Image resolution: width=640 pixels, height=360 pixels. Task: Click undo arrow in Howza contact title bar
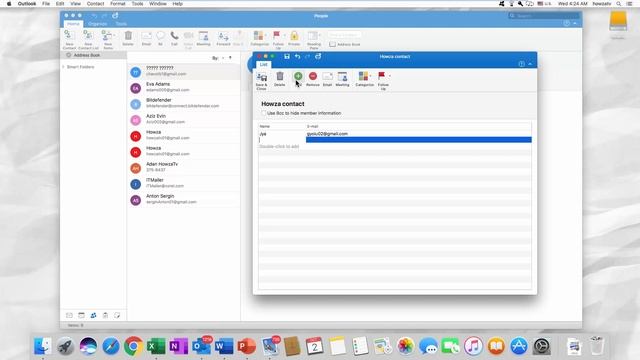pos(297,56)
